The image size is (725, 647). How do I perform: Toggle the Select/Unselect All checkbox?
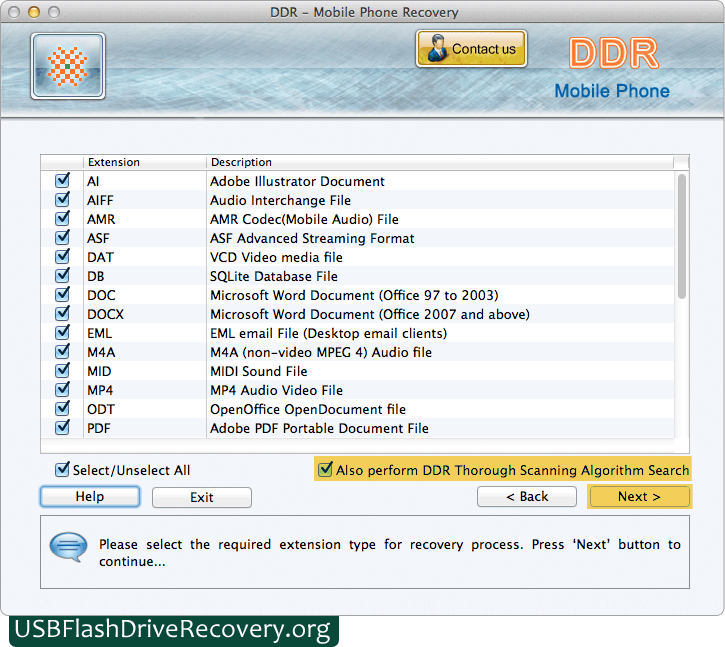coord(62,469)
